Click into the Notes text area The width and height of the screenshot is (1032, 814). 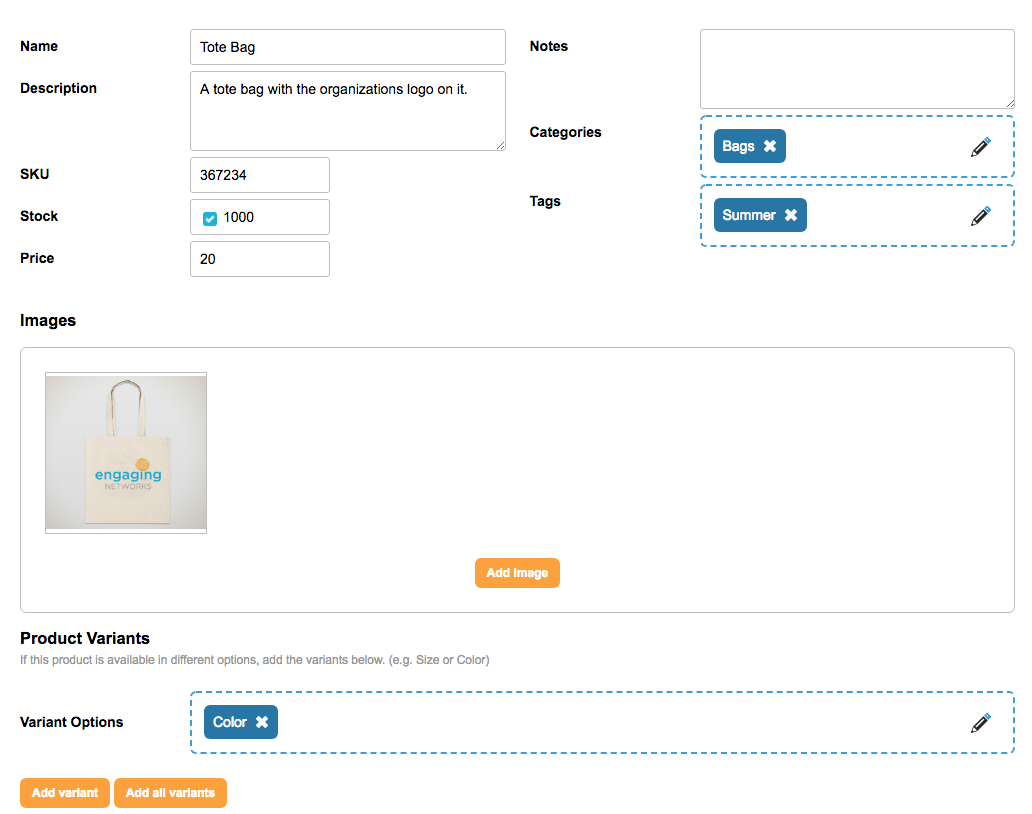[x=856, y=69]
